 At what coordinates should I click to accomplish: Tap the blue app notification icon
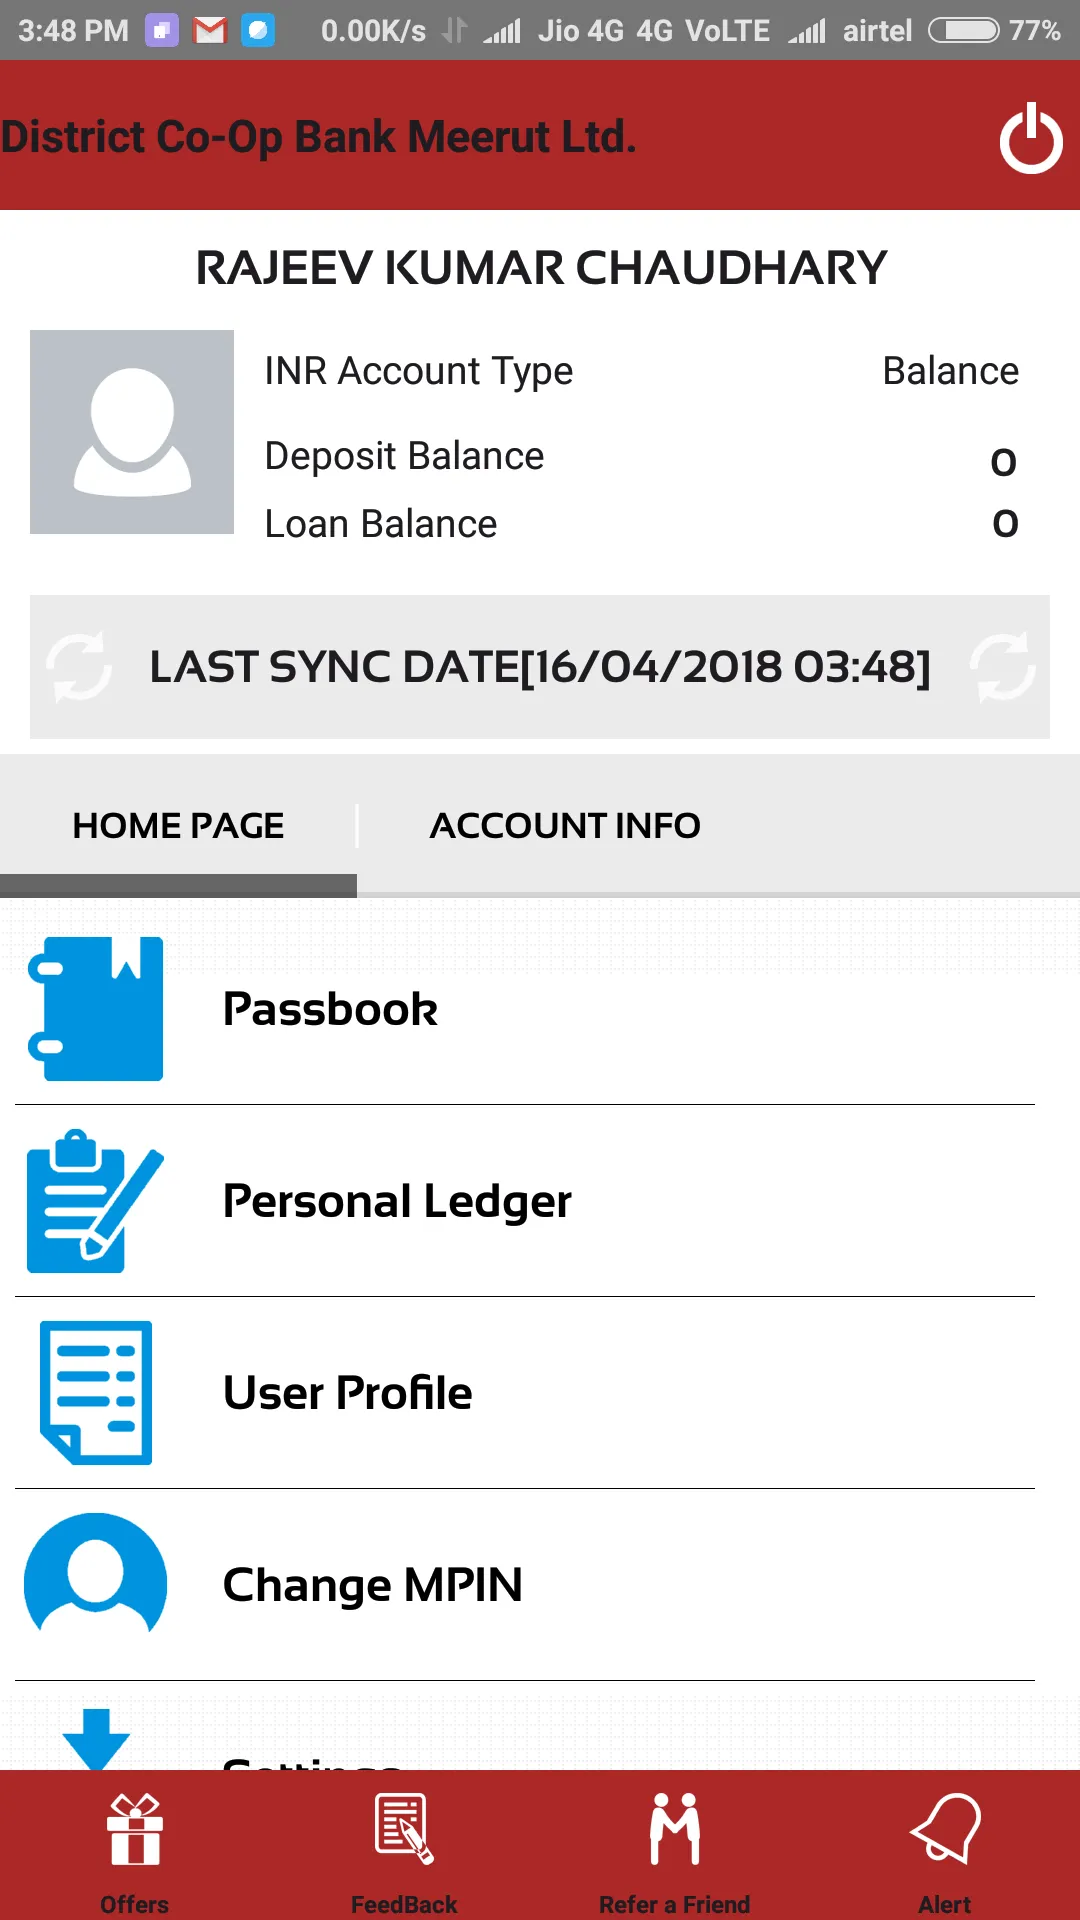point(258,31)
